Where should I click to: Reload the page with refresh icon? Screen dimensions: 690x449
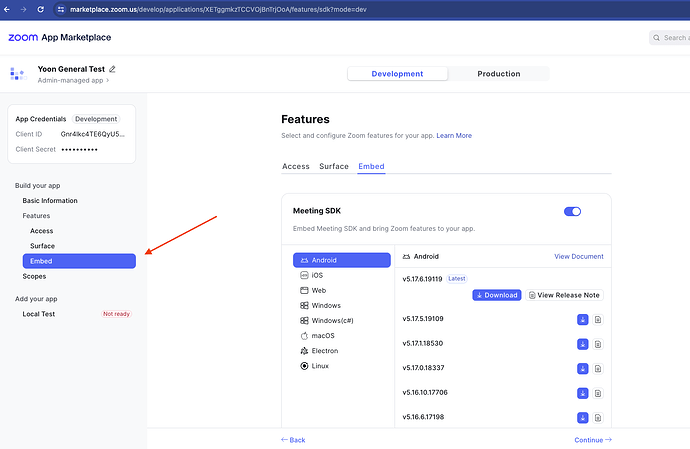(x=40, y=9)
